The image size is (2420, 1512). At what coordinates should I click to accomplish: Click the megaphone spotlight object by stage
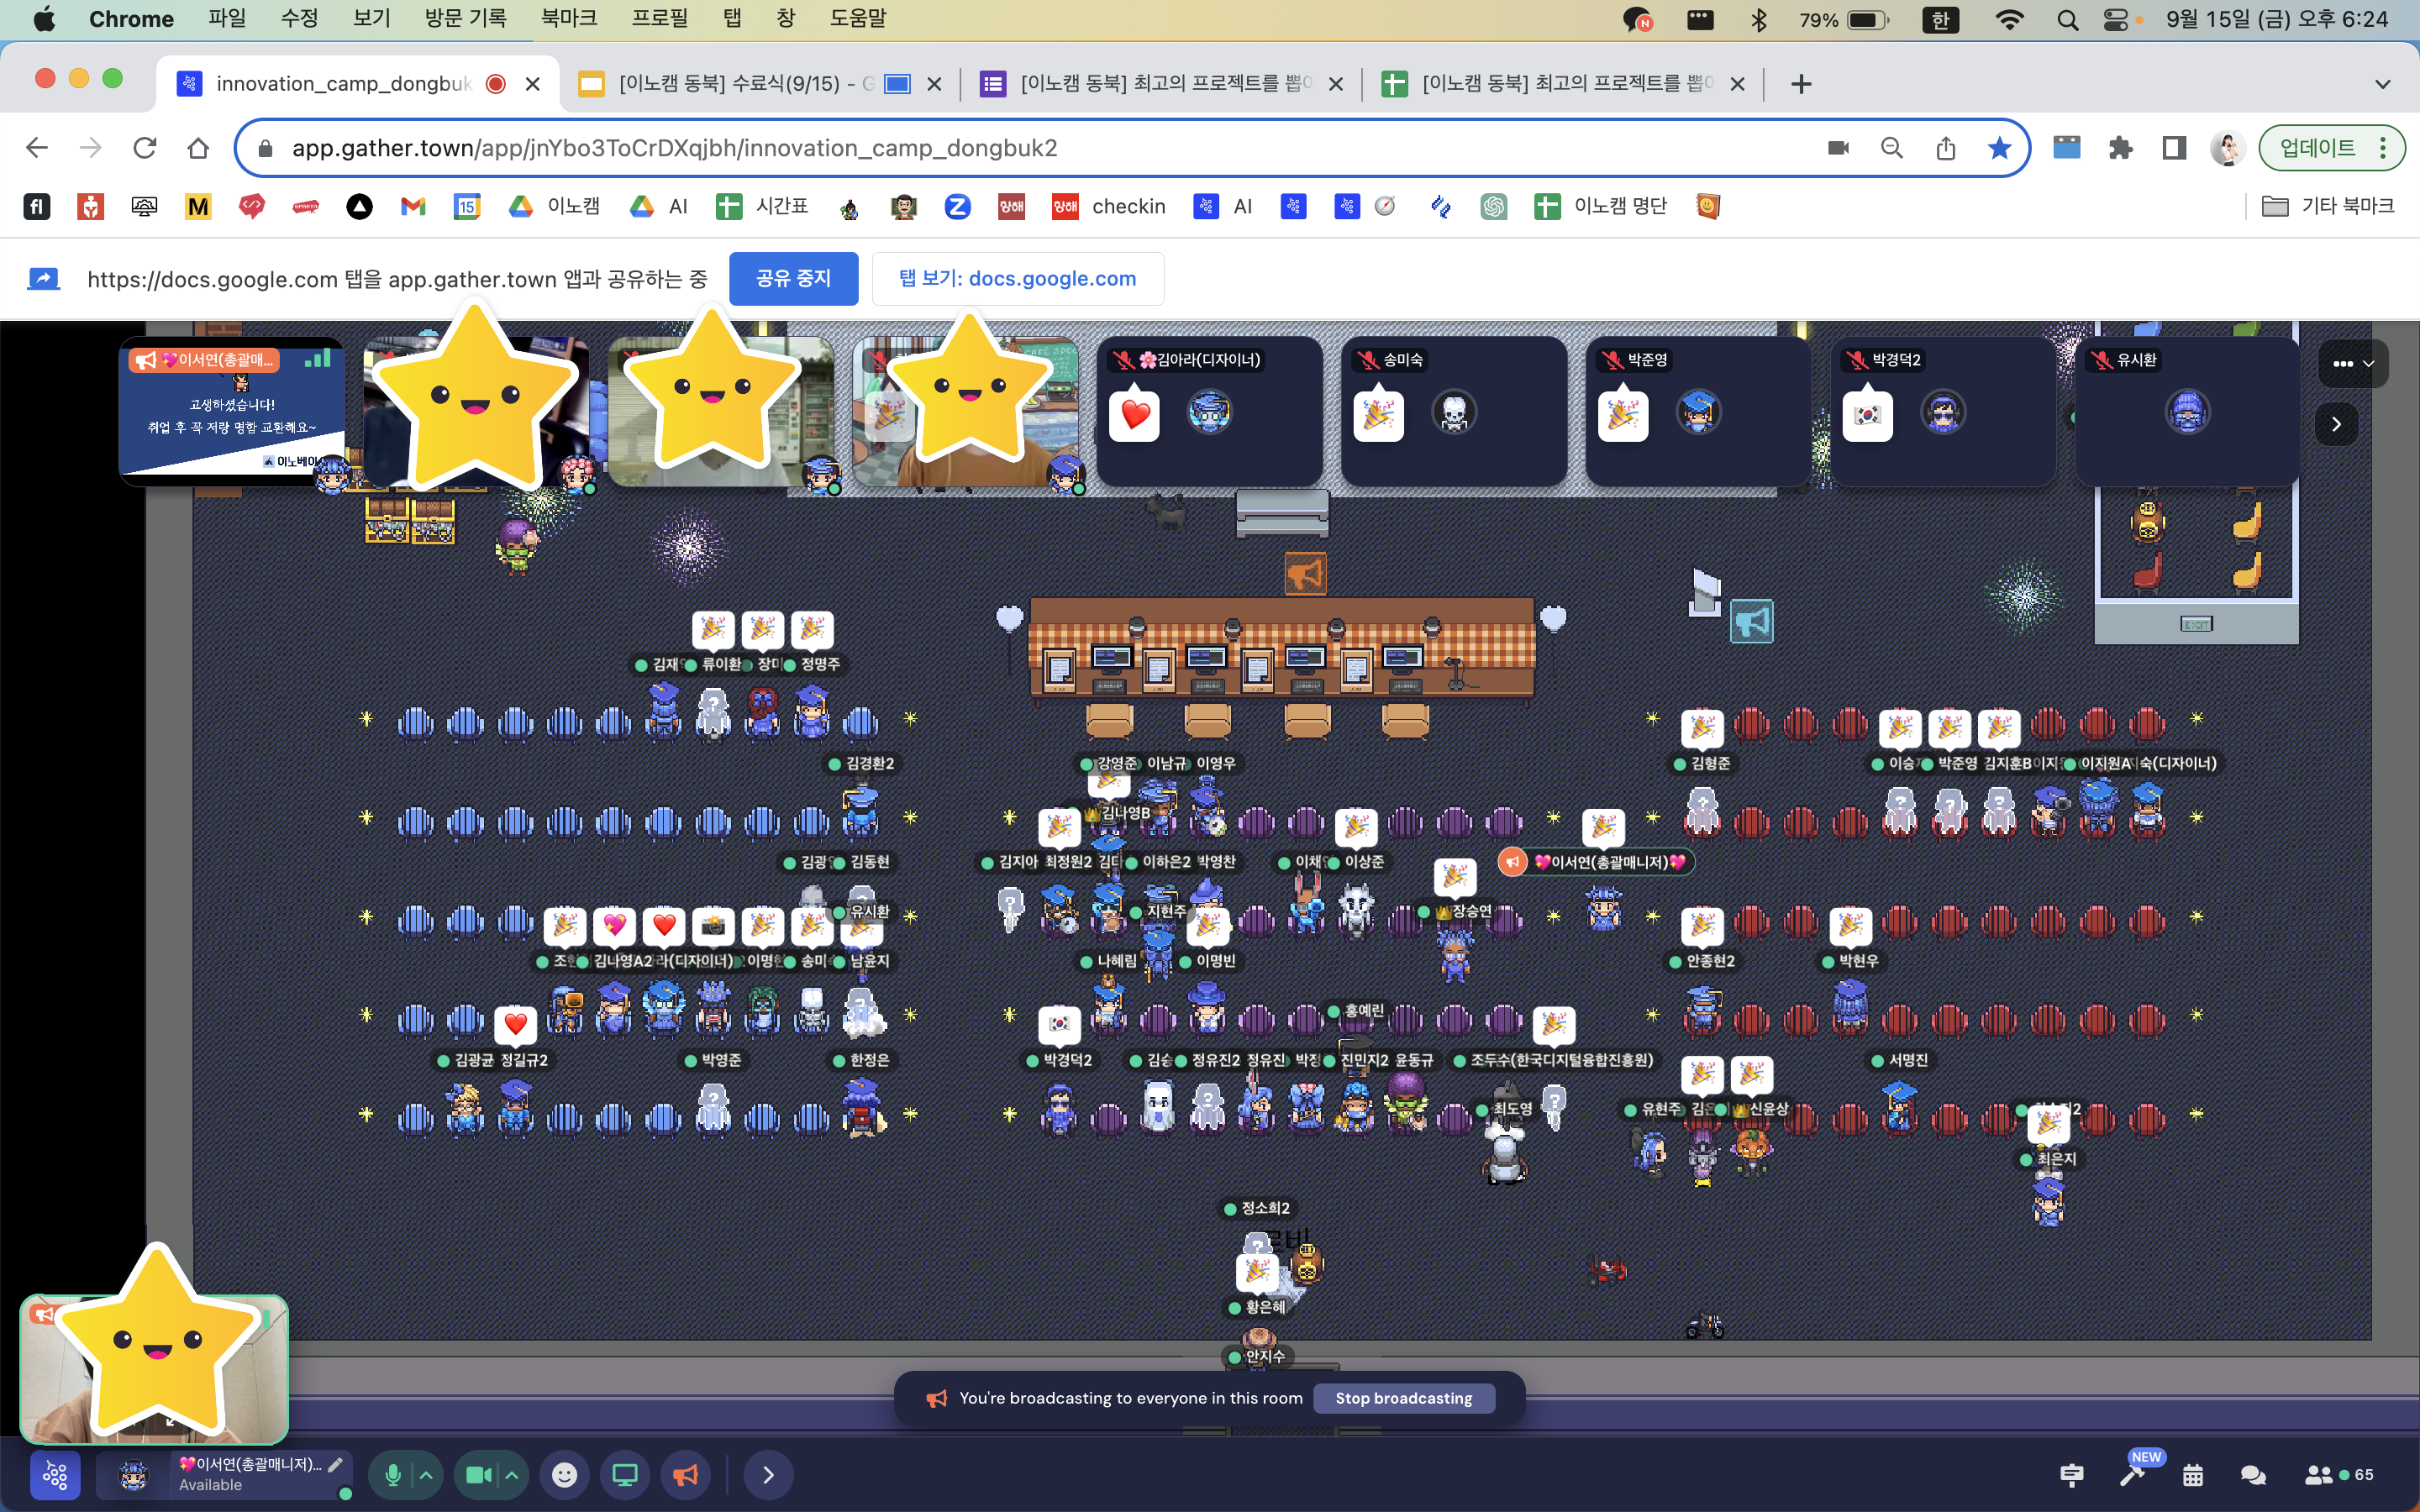tap(1305, 574)
